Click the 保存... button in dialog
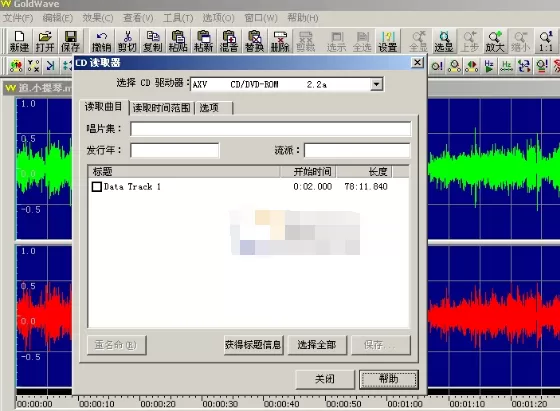The width and height of the screenshot is (560, 411). tap(381, 345)
